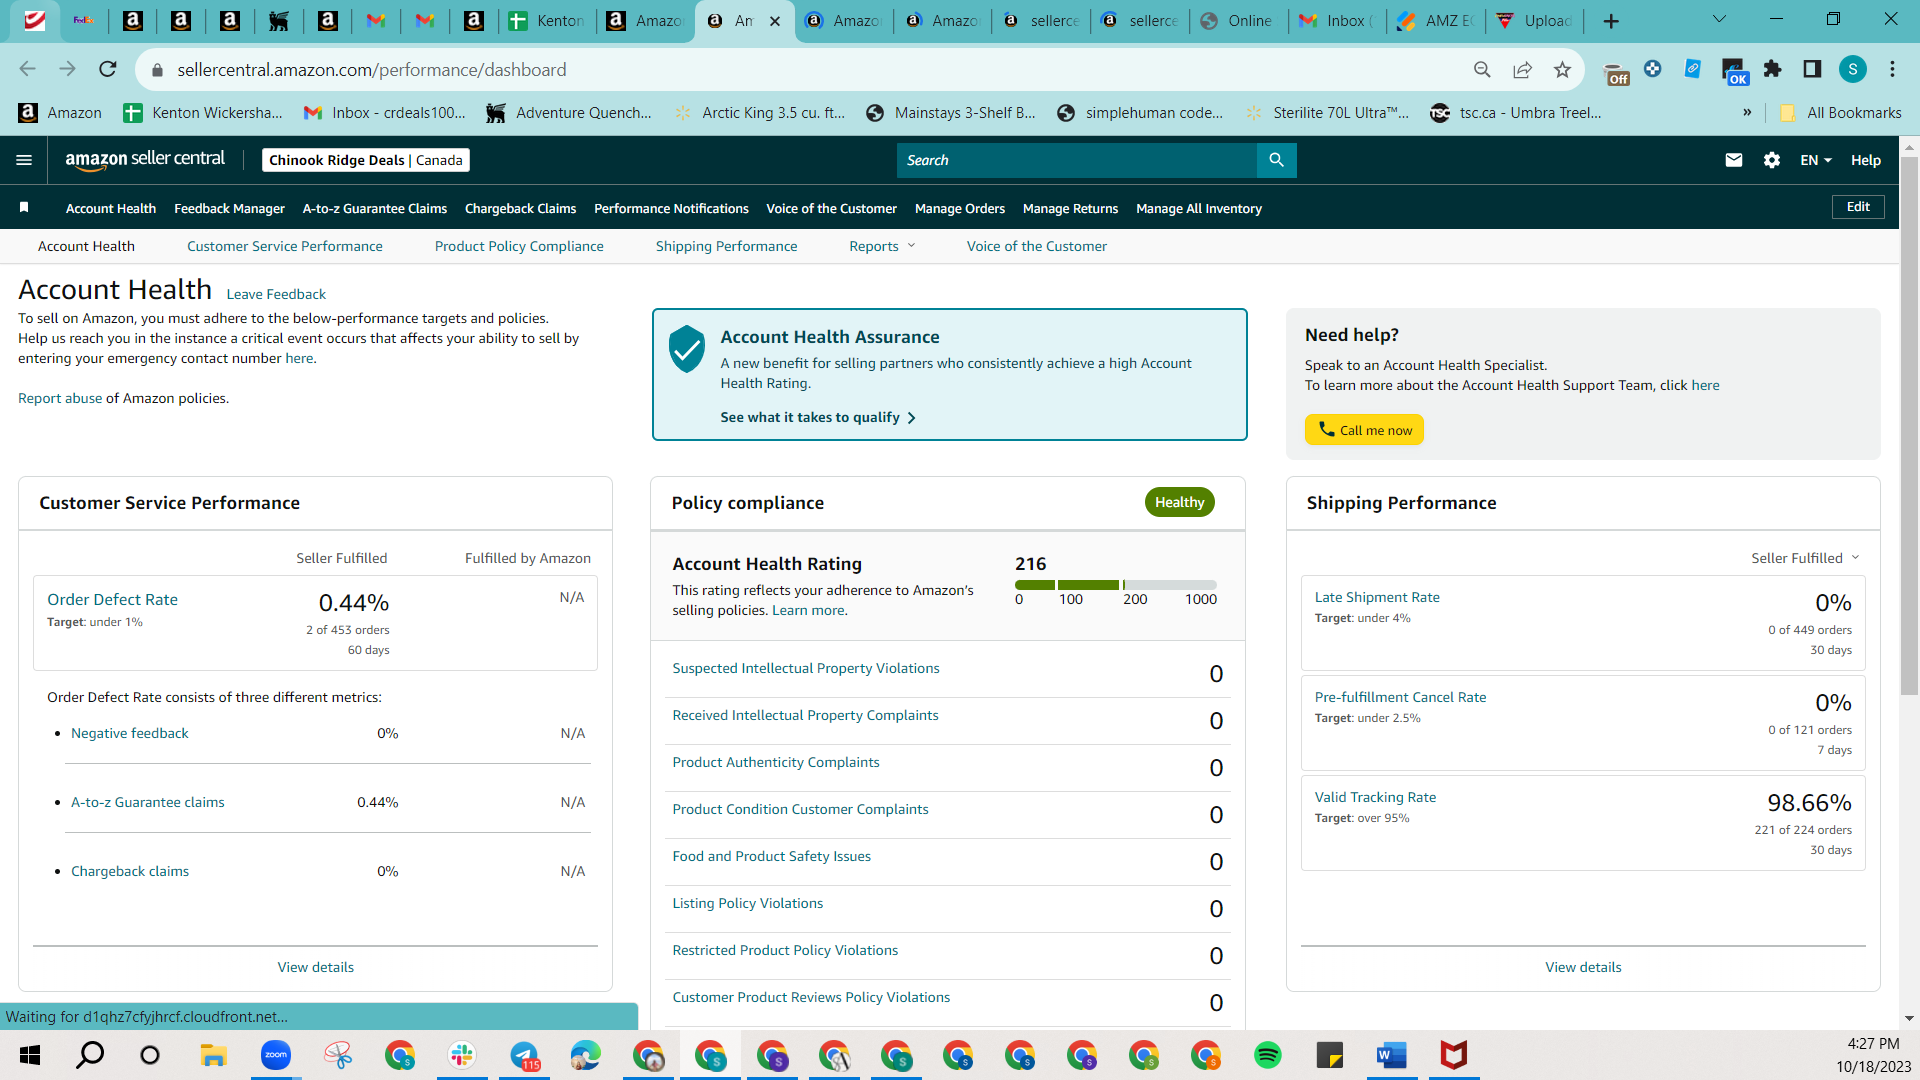Open the Chrome three-dot menu
This screenshot has height=1080, width=1920.
[1892, 69]
